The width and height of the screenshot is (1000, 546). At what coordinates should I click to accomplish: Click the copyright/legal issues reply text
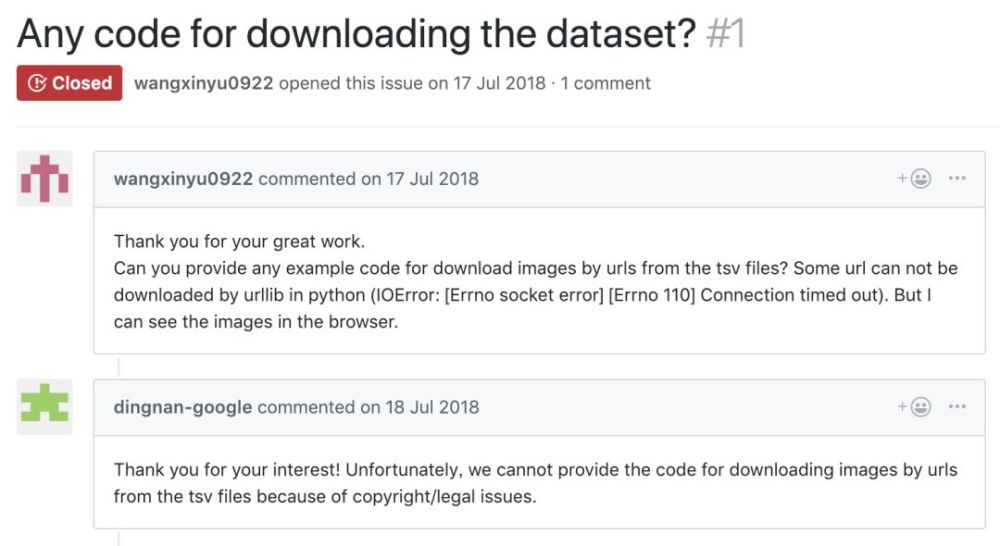[444, 497]
